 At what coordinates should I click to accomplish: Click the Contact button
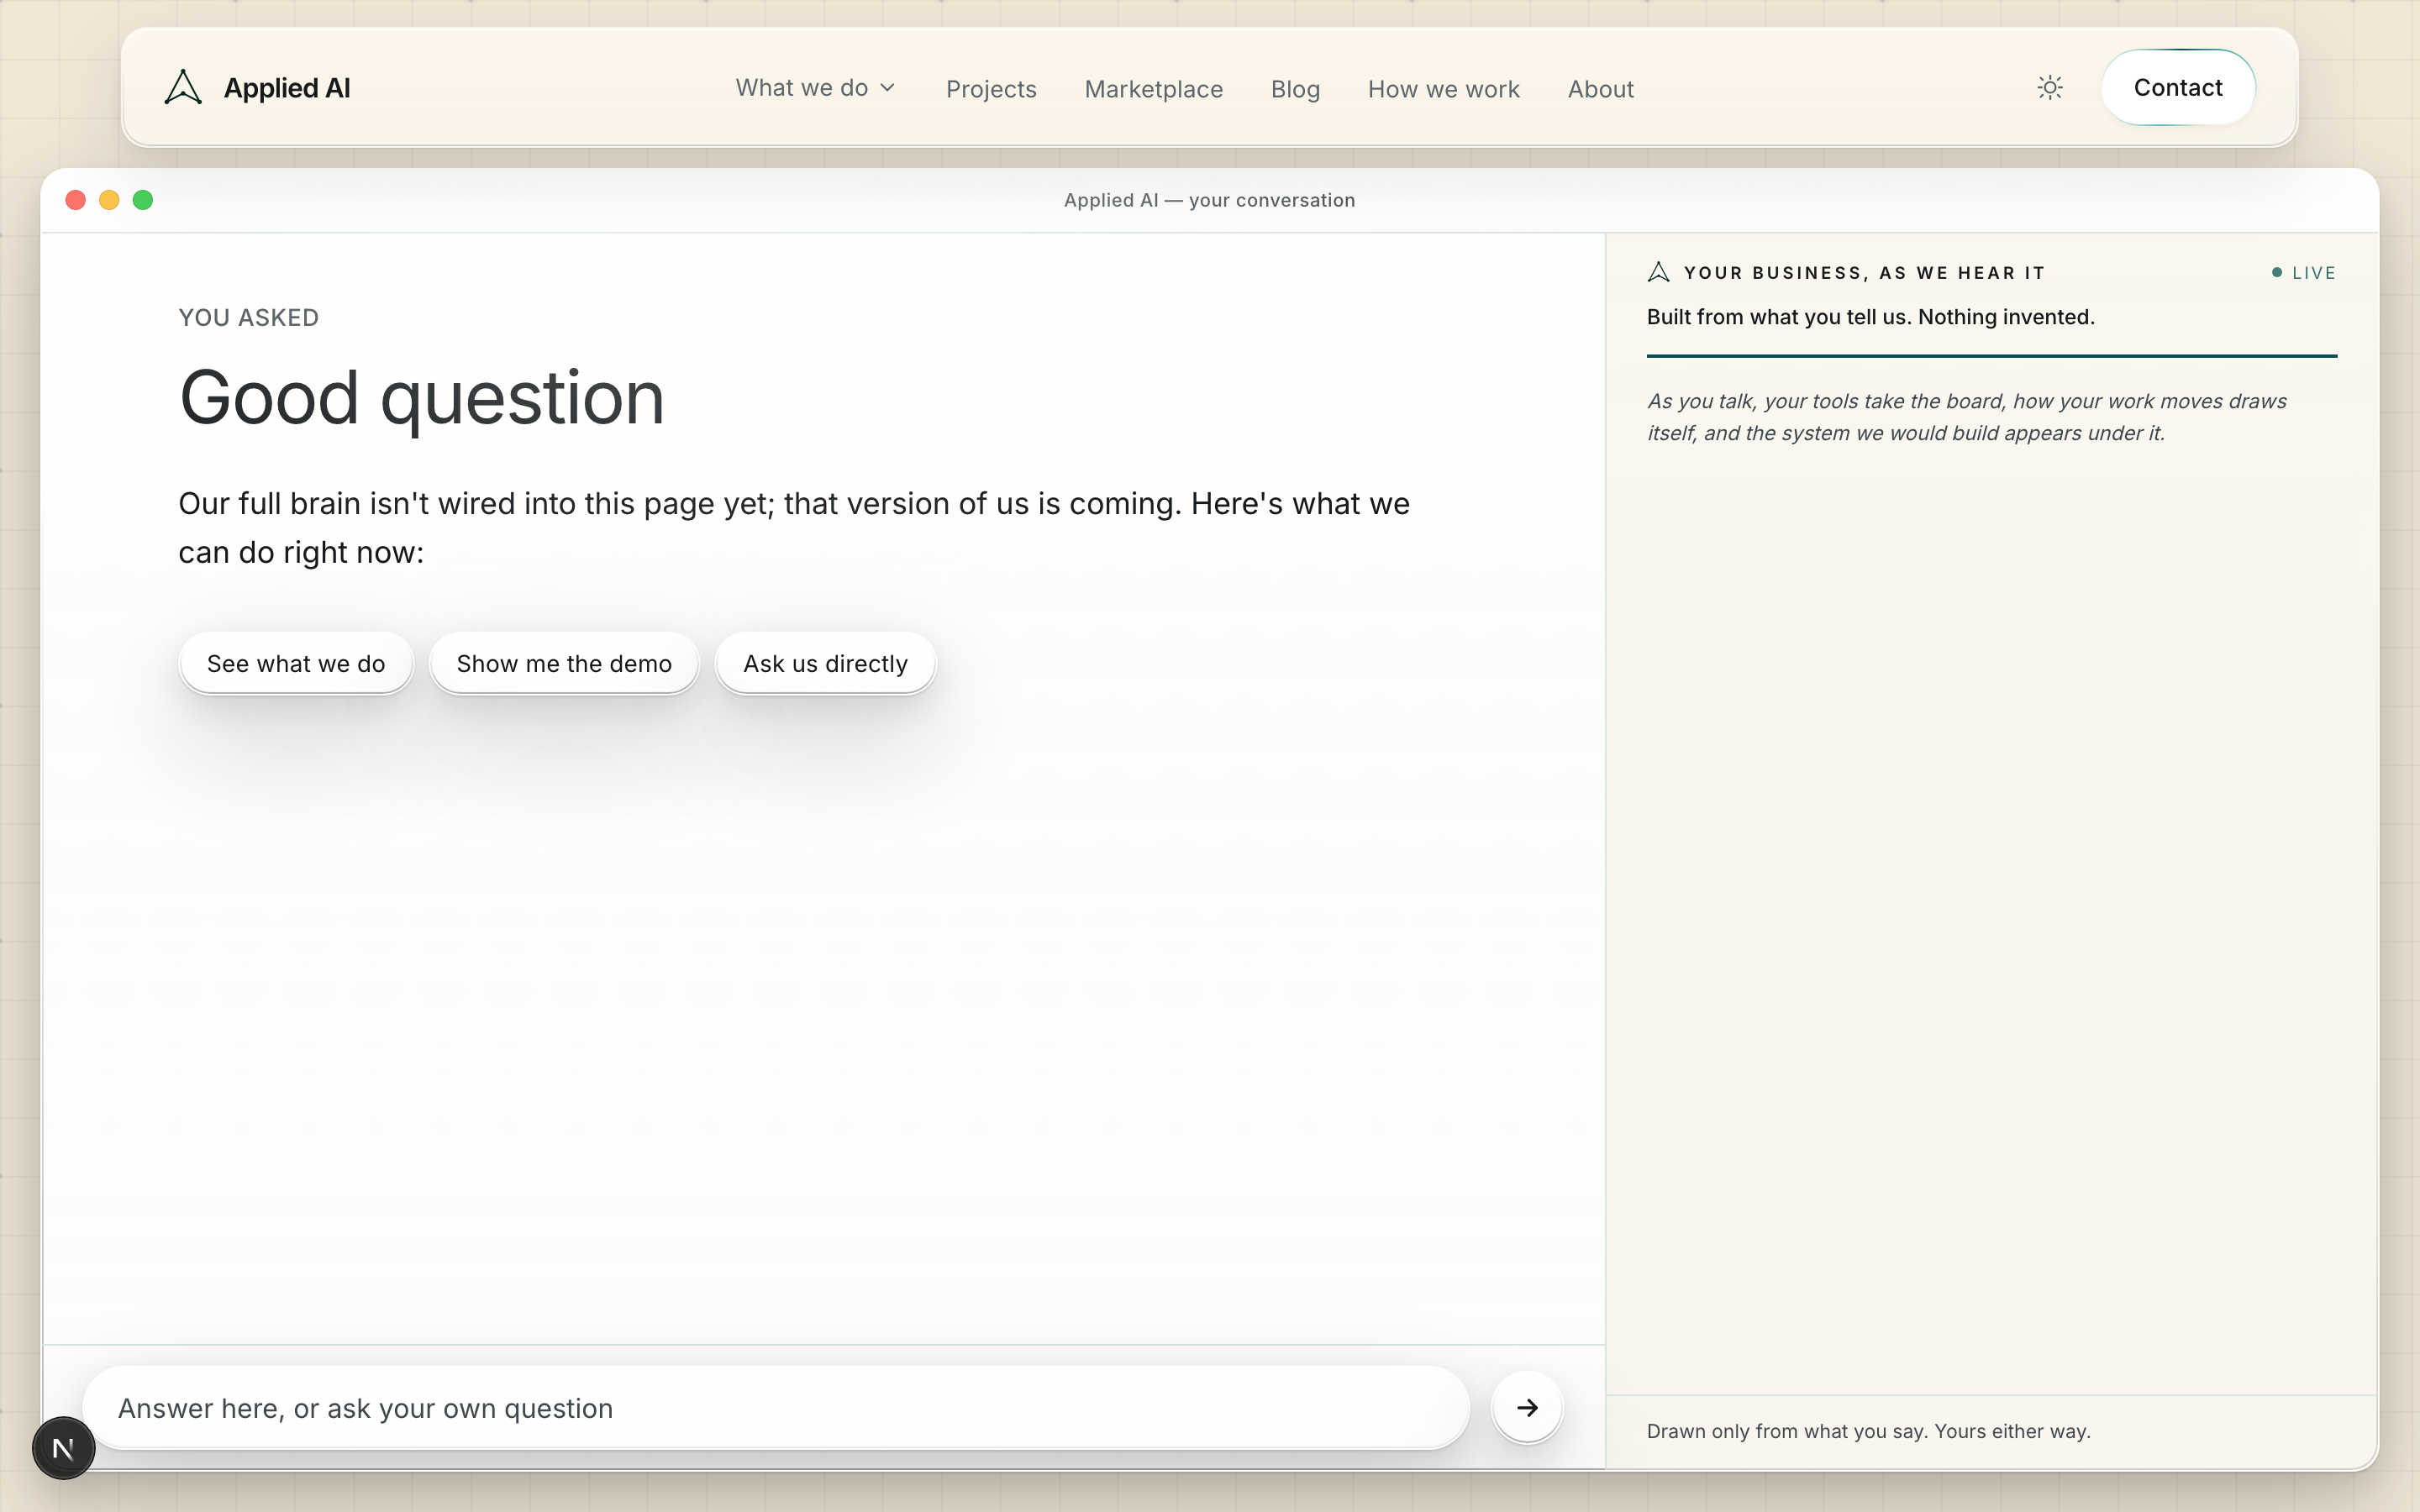(2178, 87)
